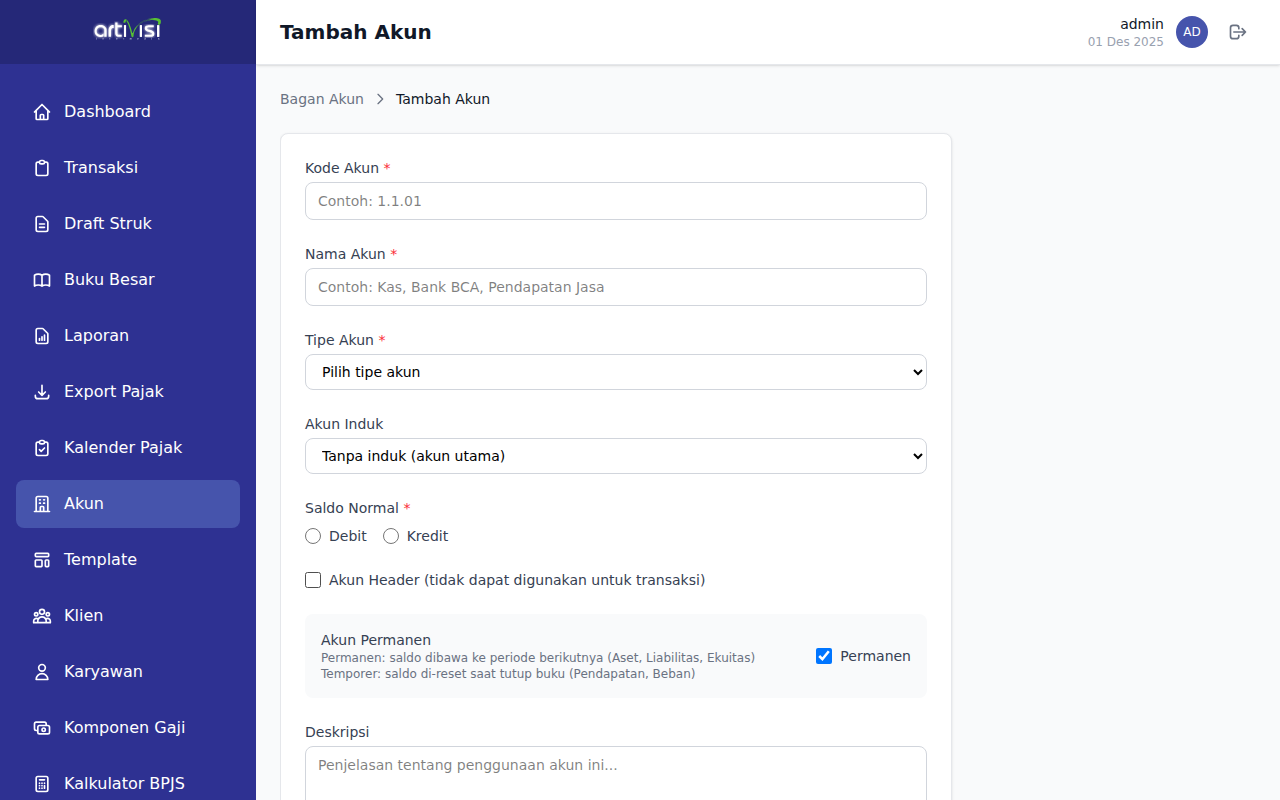
Task: Click the Transaksi clipboard icon
Action: pyautogui.click(x=42, y=168)
